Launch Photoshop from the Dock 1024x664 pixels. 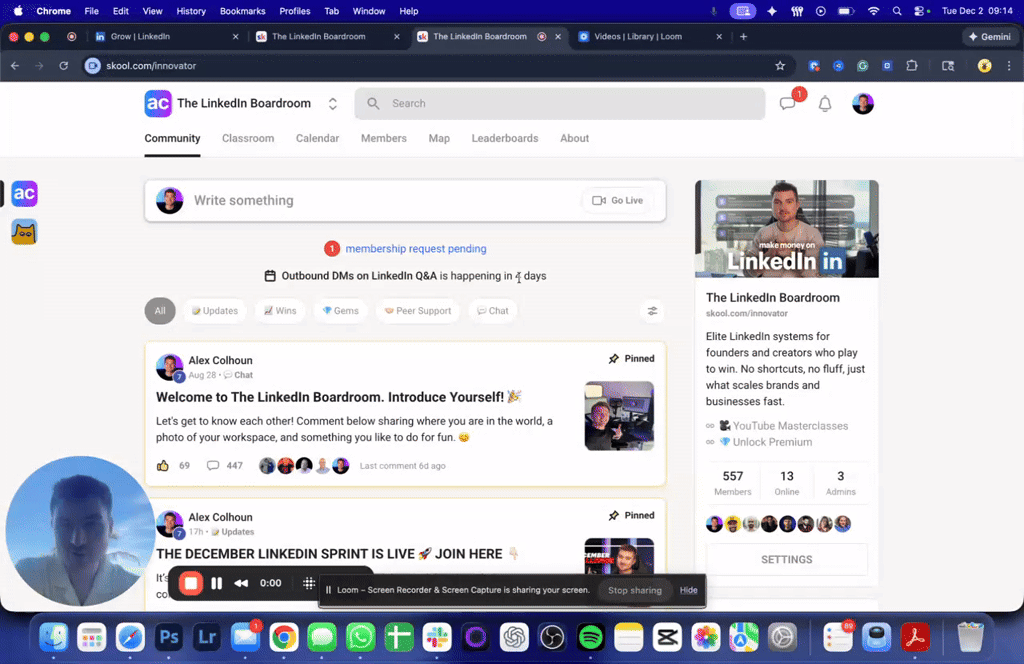tap(168, 637)
